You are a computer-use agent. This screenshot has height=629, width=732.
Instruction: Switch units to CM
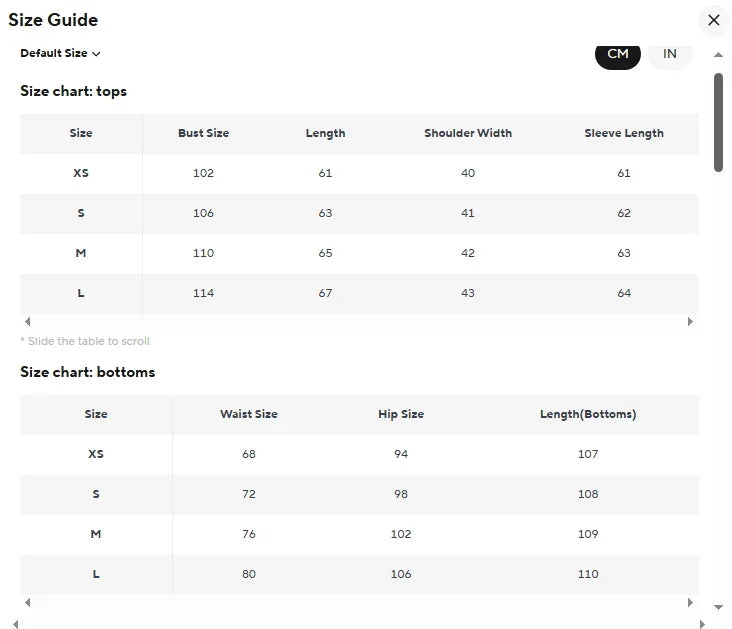618,54
